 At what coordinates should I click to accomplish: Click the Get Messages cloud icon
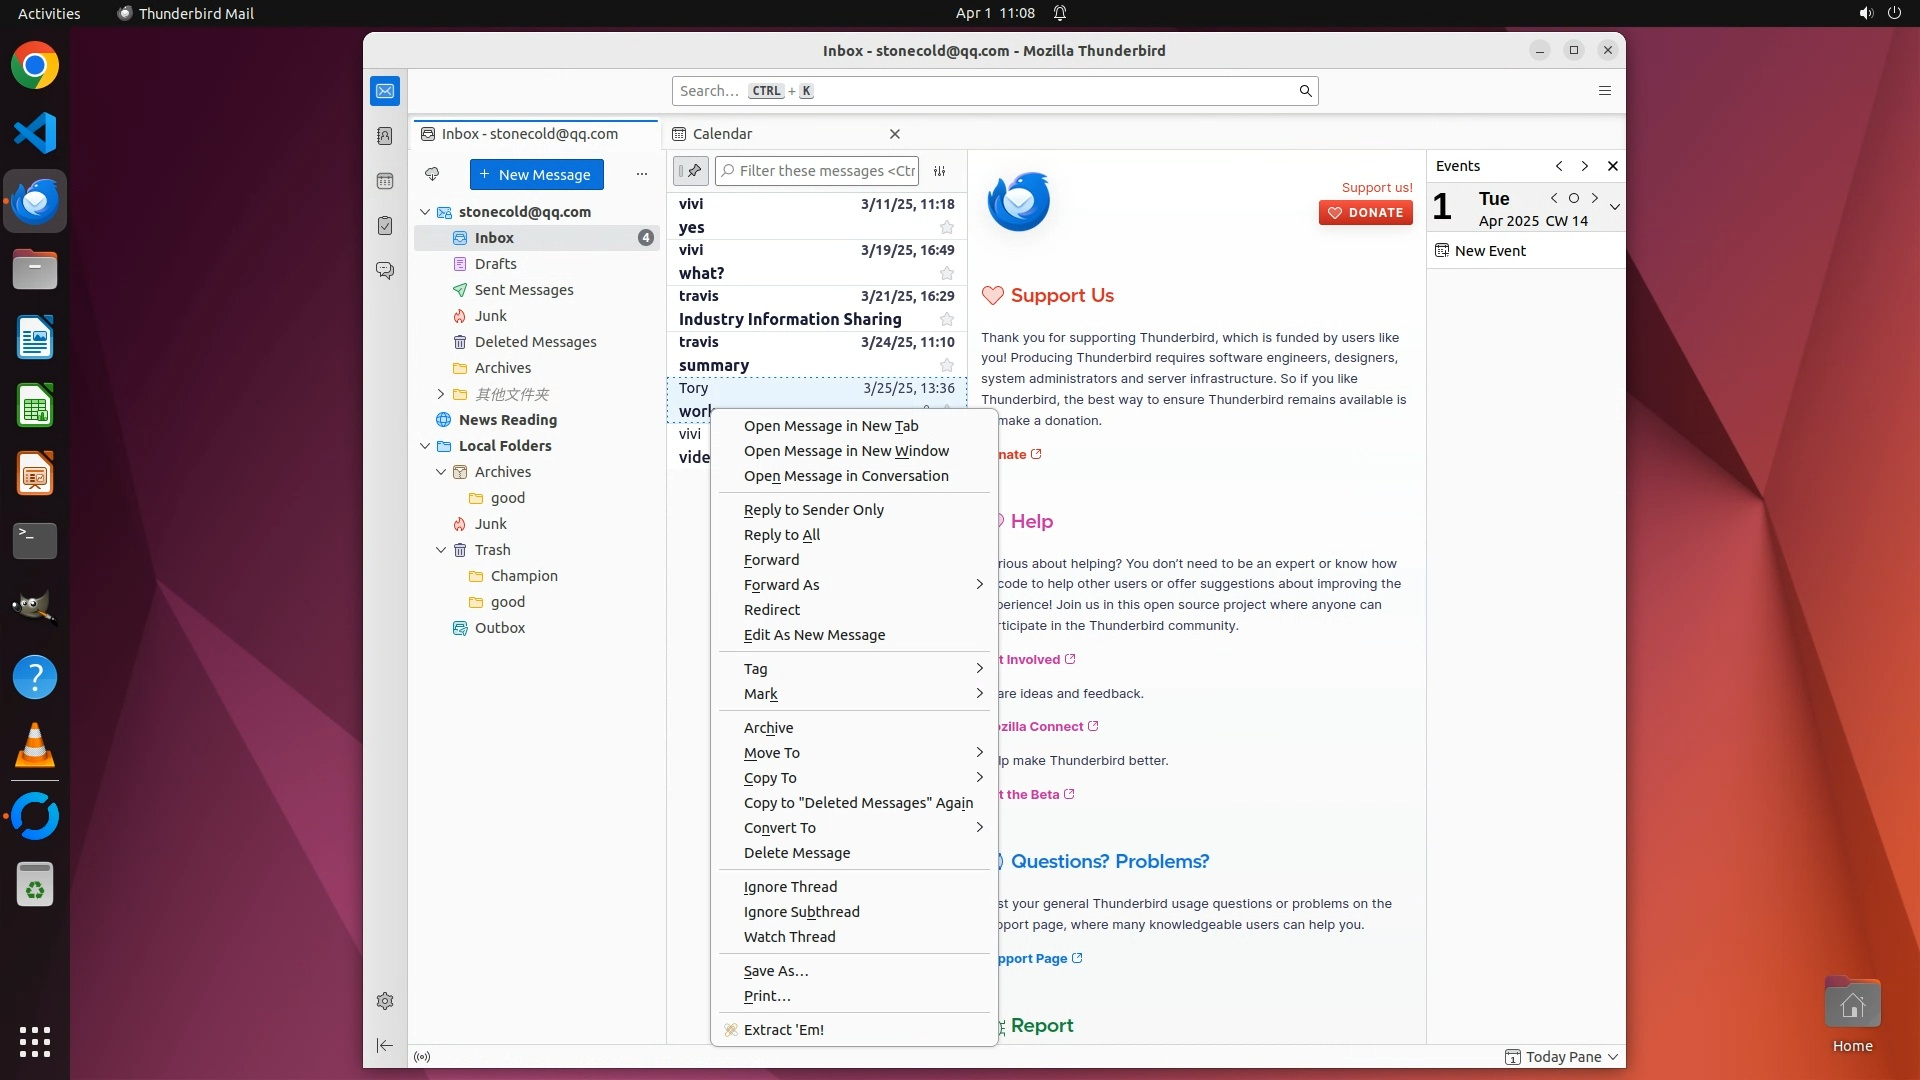432,174
